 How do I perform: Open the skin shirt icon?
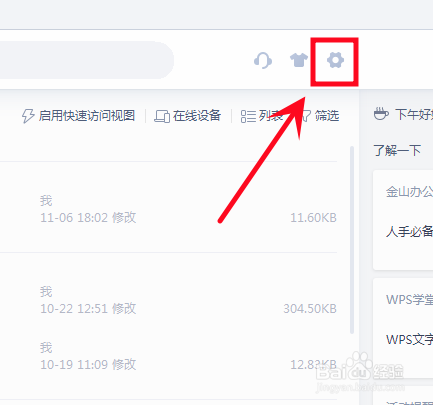pos(299,60)
